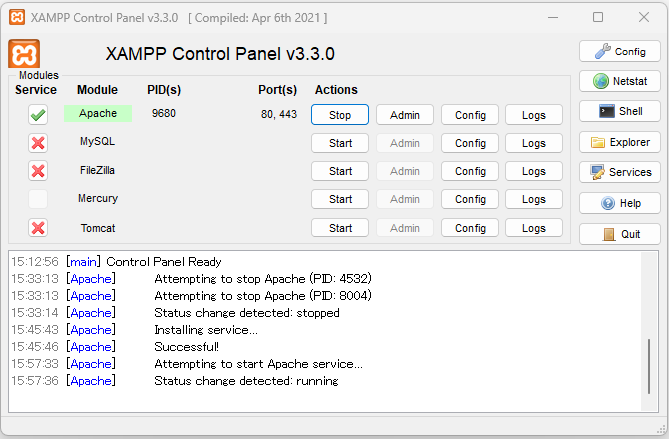Image resolution: width=669 pixels, height=439 pixels.
Task: Click the Apache ports 80, 443
Action: pos(279,114)
